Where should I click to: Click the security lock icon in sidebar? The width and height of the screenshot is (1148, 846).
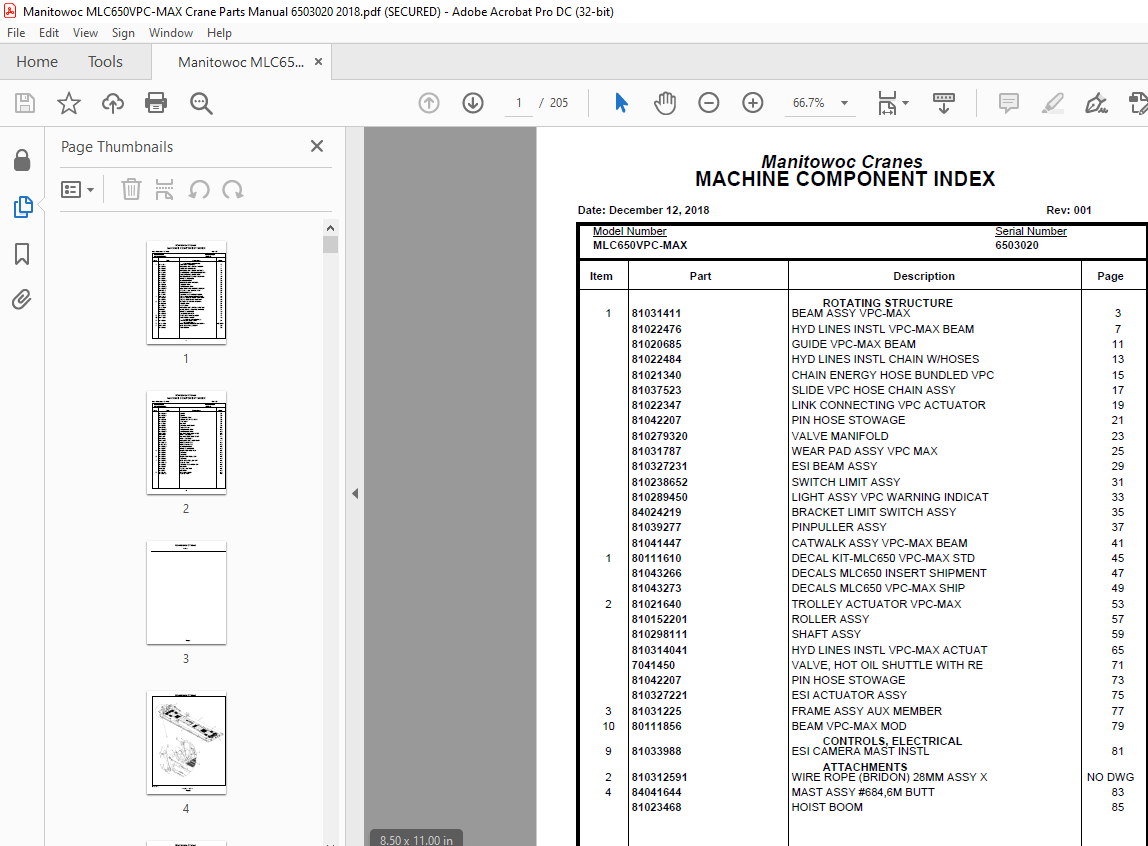click(x=22, y=160)
